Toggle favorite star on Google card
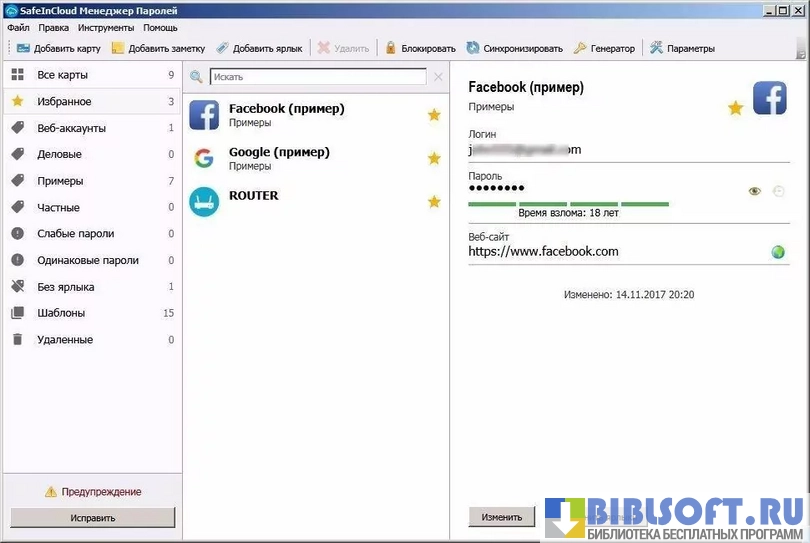 (434, 158)
